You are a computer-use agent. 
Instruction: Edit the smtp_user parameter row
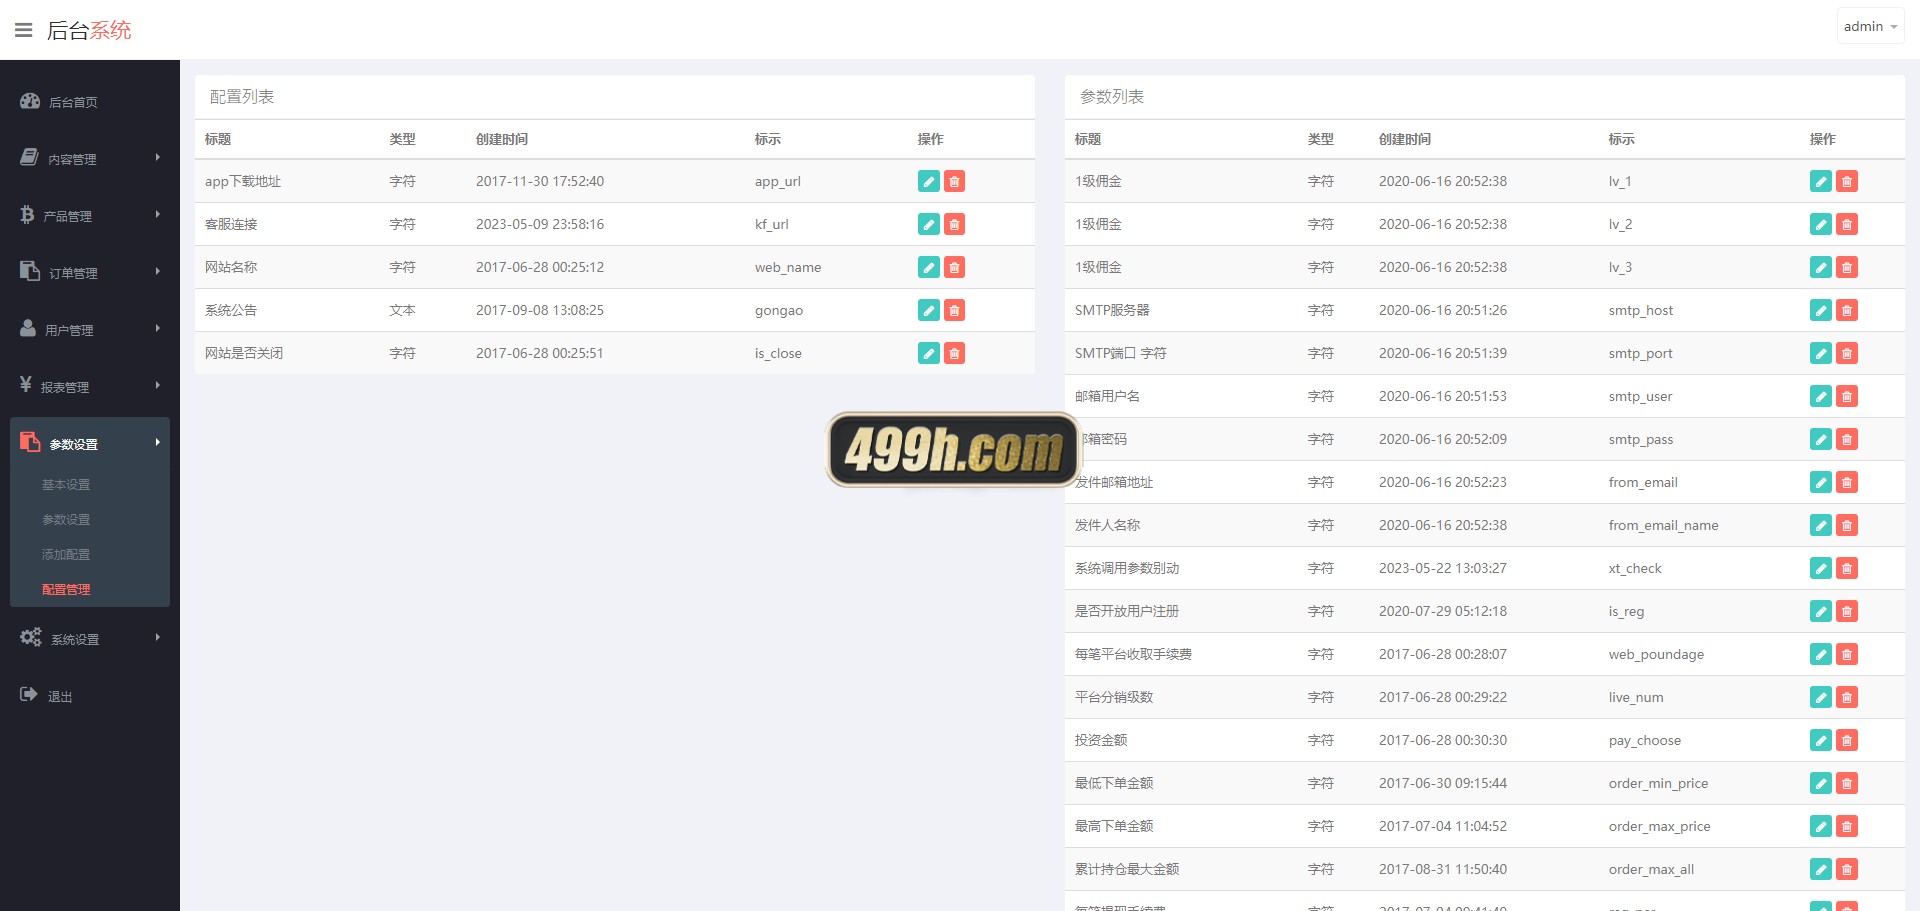coord(1821,396)
